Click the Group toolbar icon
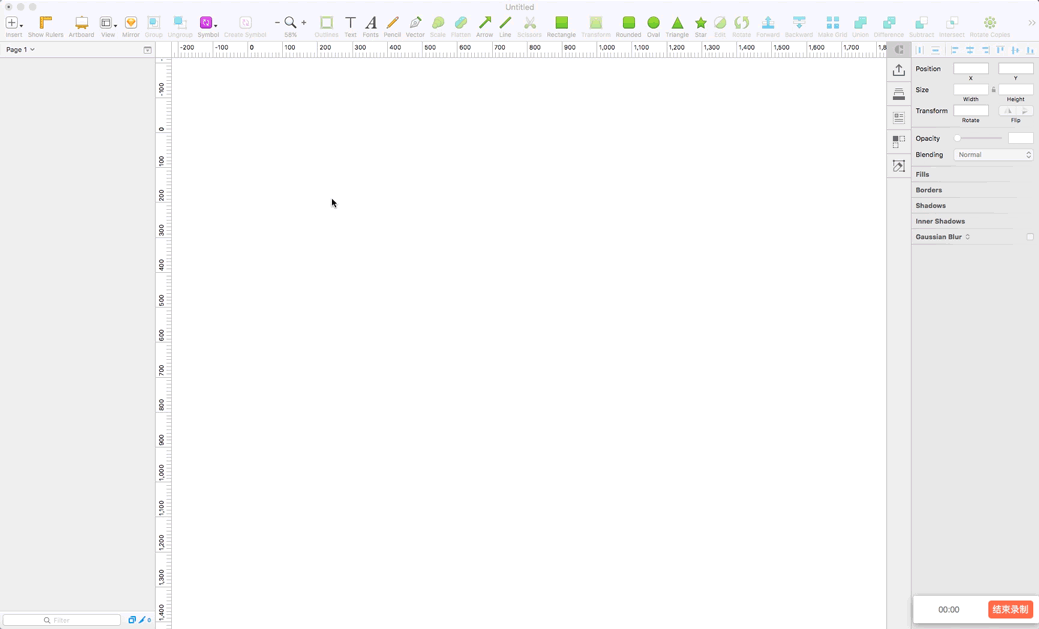 click(153, 23)
